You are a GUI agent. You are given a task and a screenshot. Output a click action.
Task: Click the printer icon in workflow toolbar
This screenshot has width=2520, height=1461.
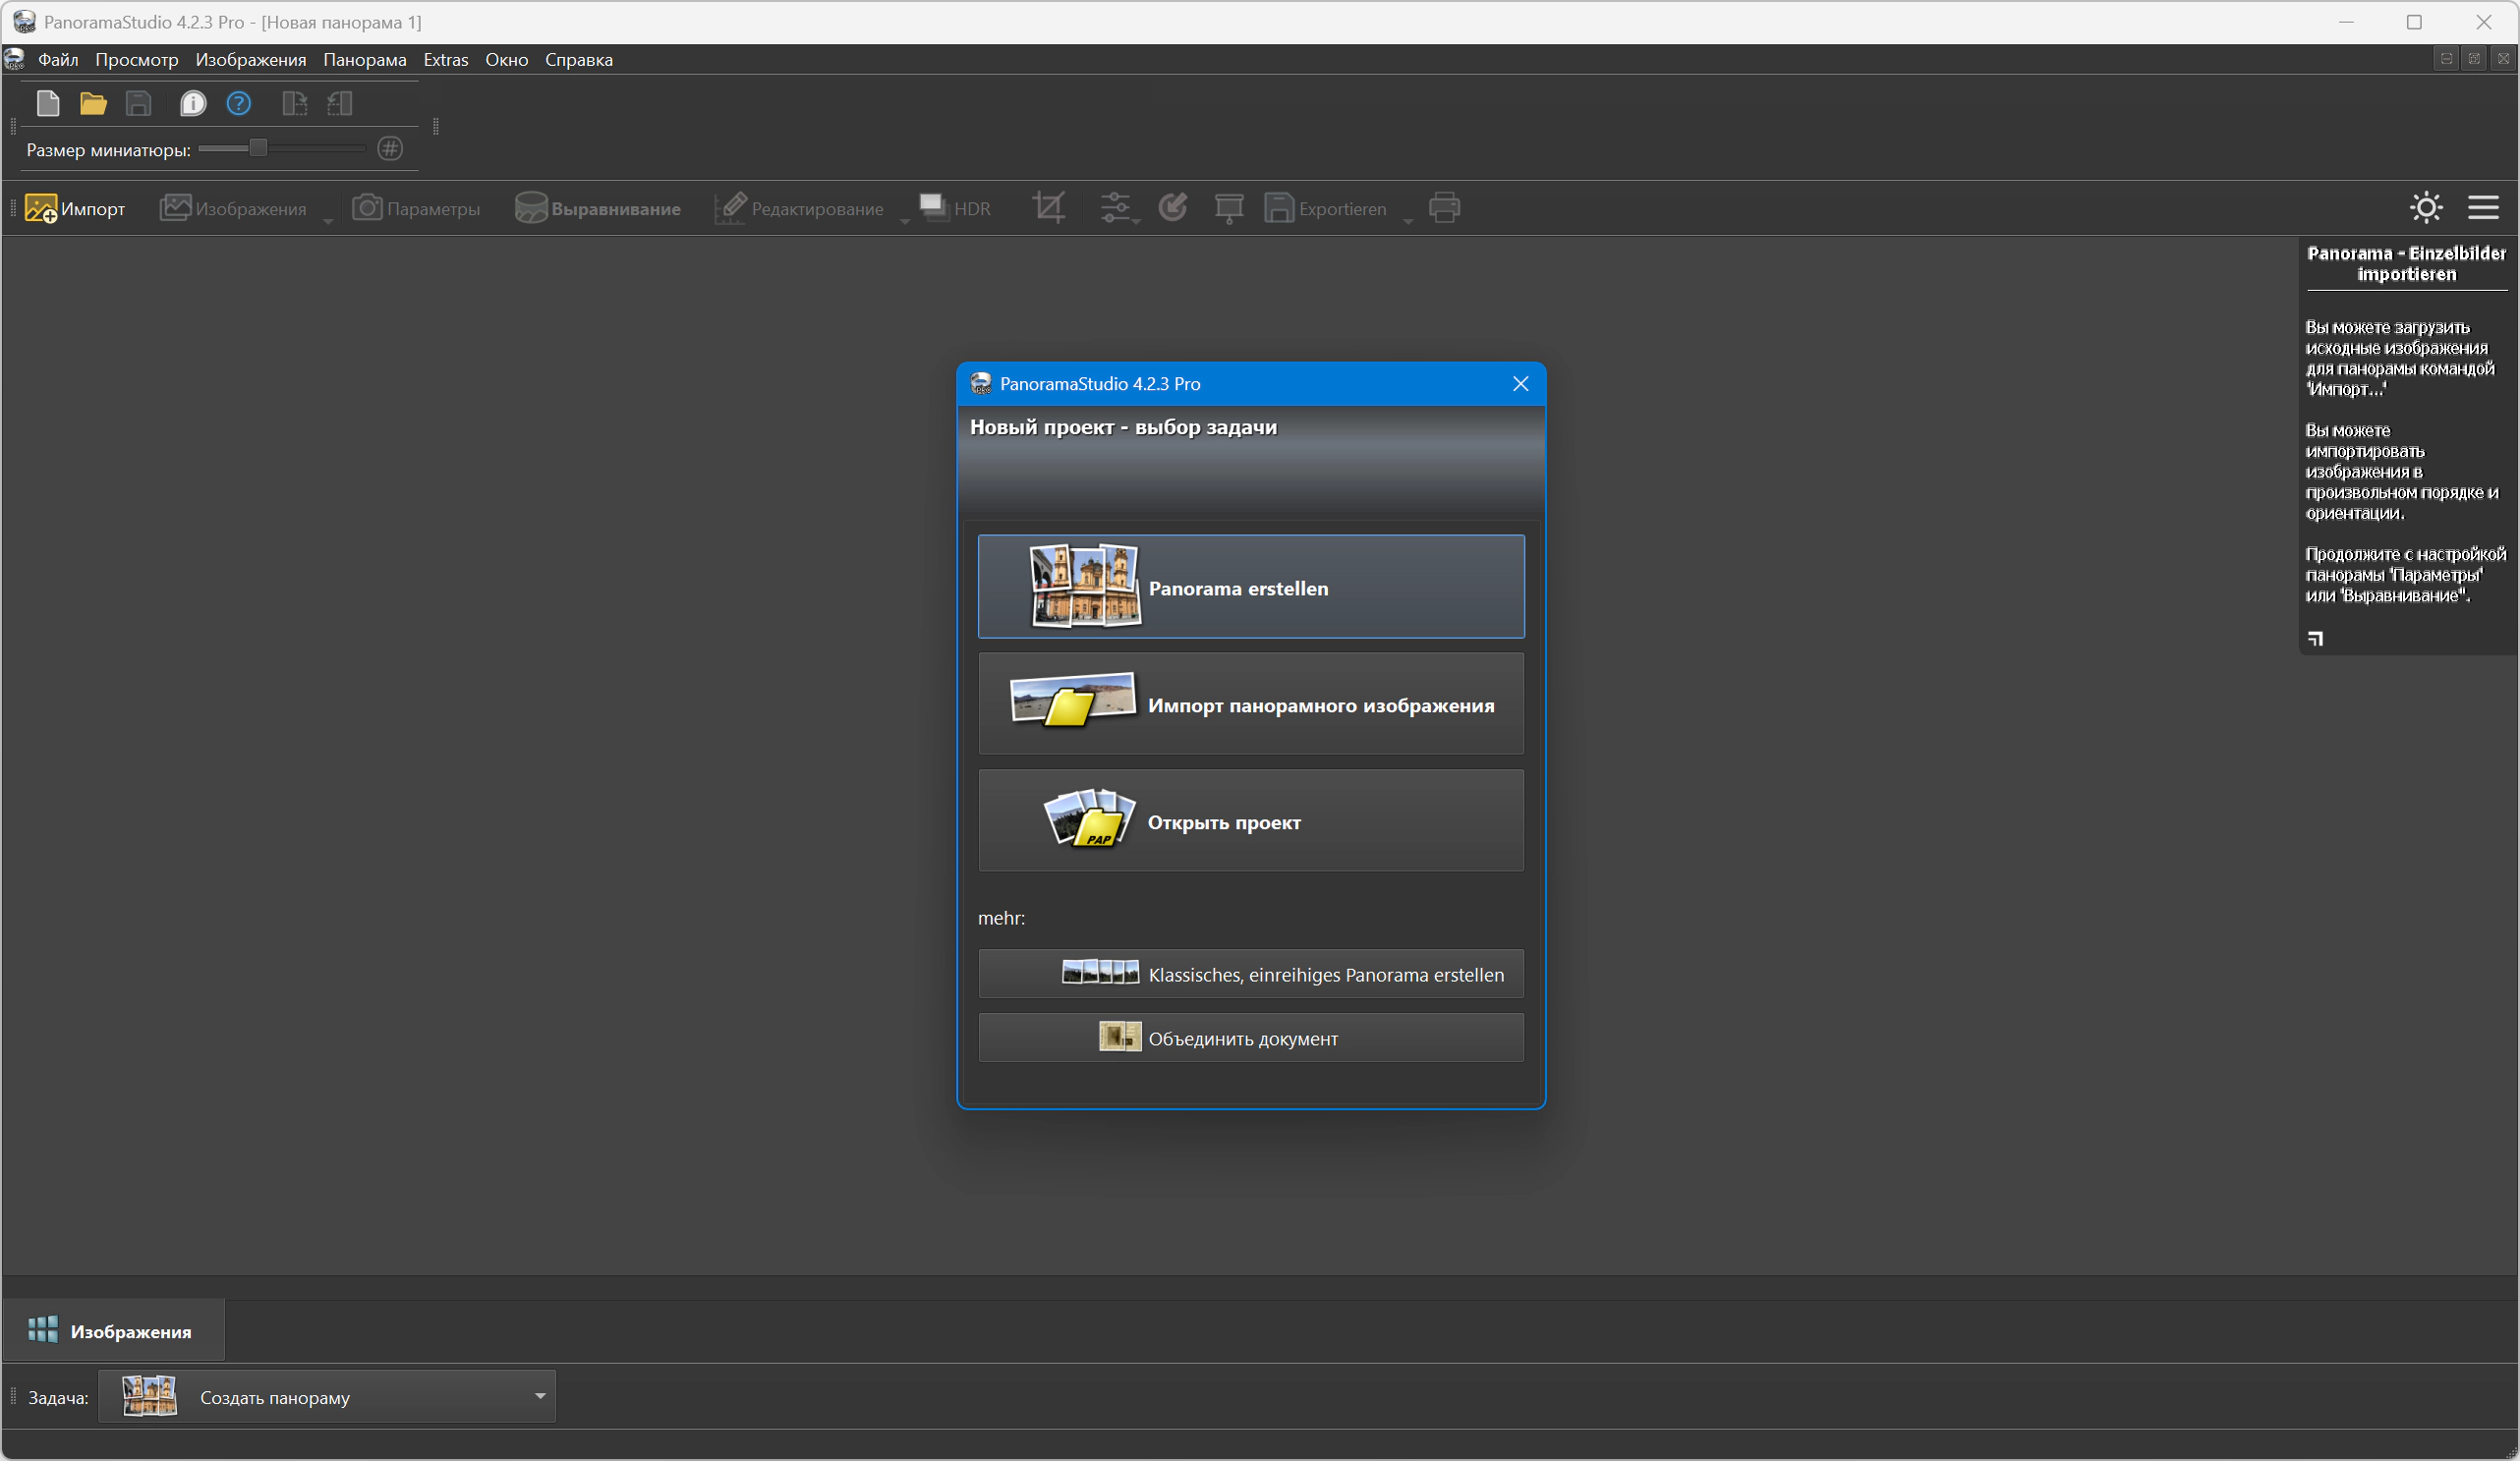[1444, 208]
